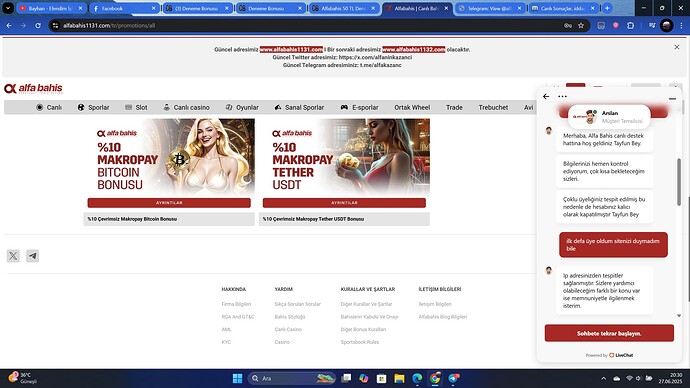The image size is (690, 388).
Task: Open the KYC footer link
Action: tap(226, 342)
